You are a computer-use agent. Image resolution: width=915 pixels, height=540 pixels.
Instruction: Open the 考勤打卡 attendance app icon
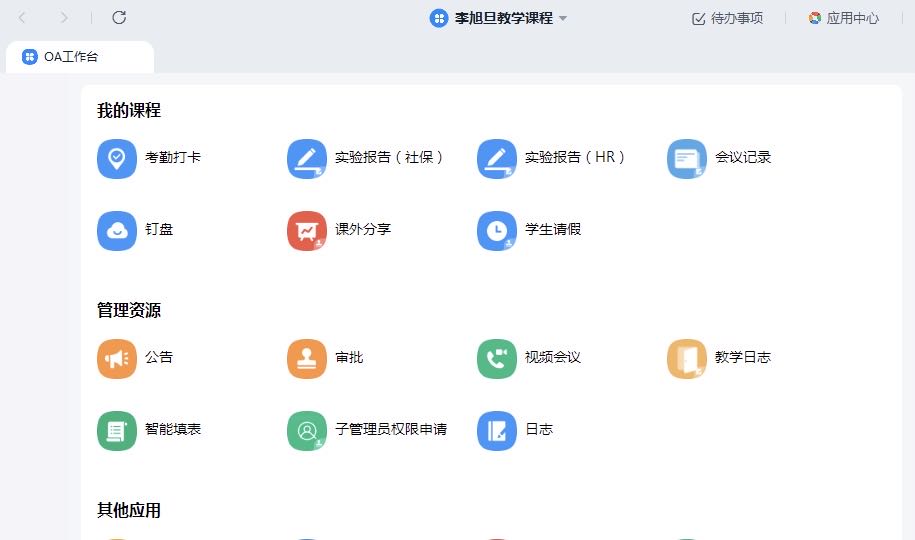pos(117,159)
